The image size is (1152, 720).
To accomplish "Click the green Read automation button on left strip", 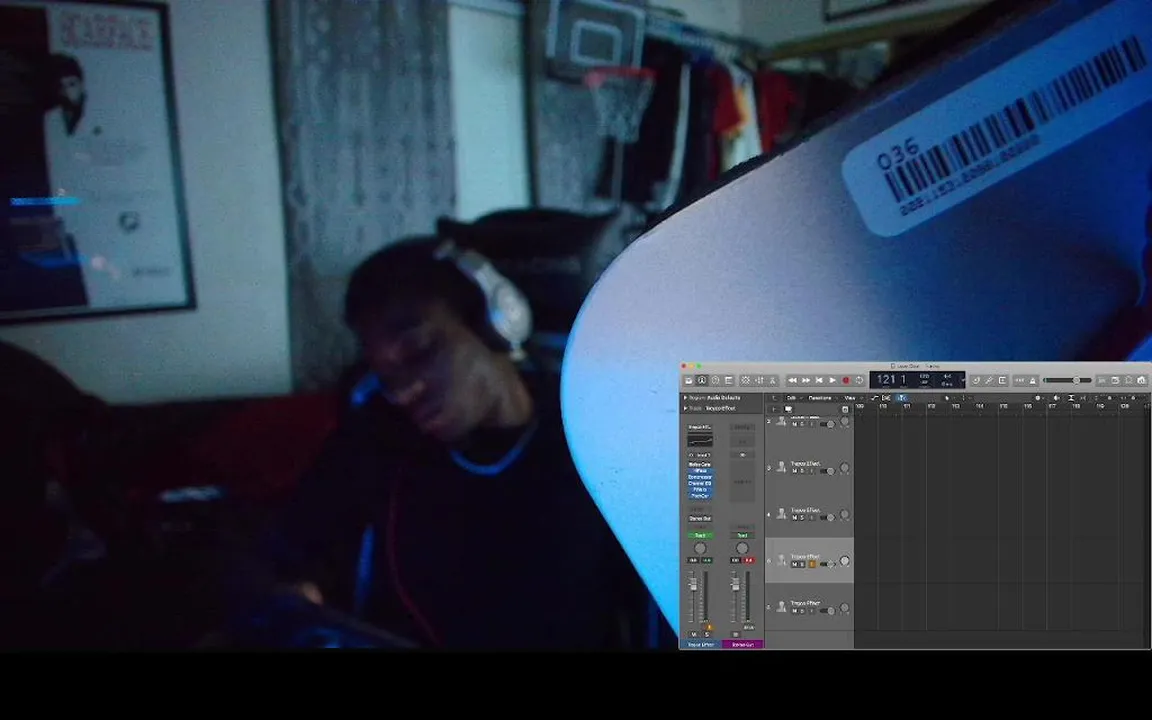I will click(x=700, y=535).
